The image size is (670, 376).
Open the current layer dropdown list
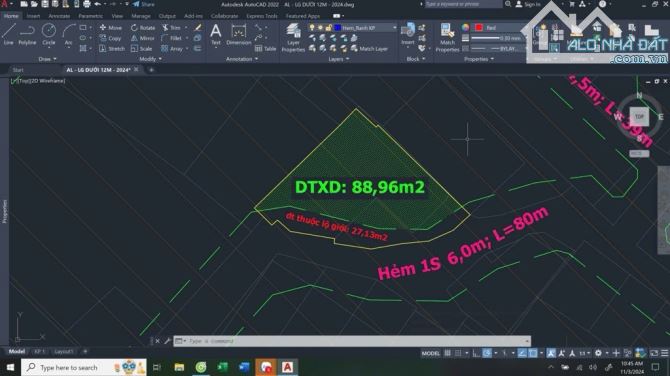[394, 27]
